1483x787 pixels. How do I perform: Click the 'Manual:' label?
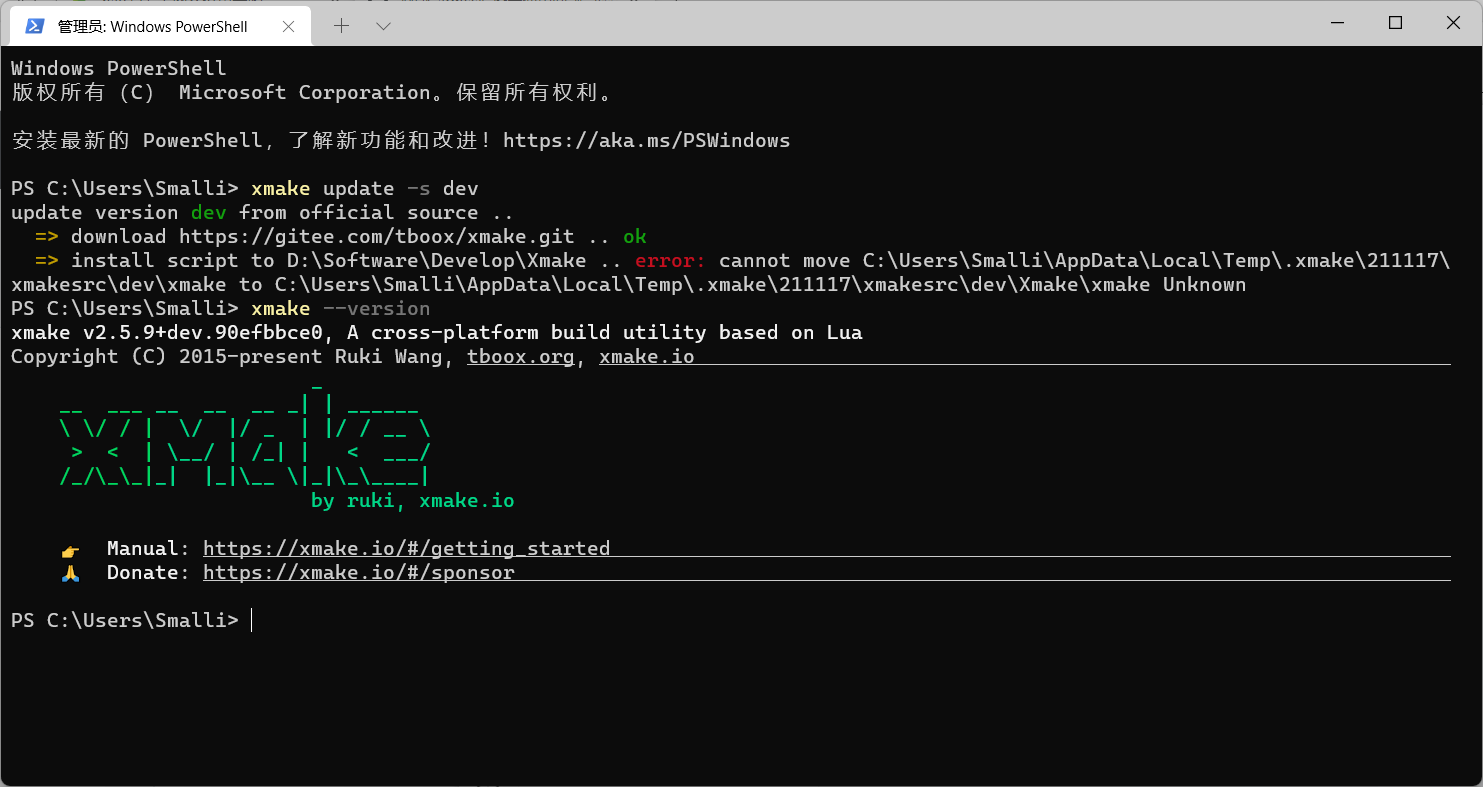pos(148,549)
